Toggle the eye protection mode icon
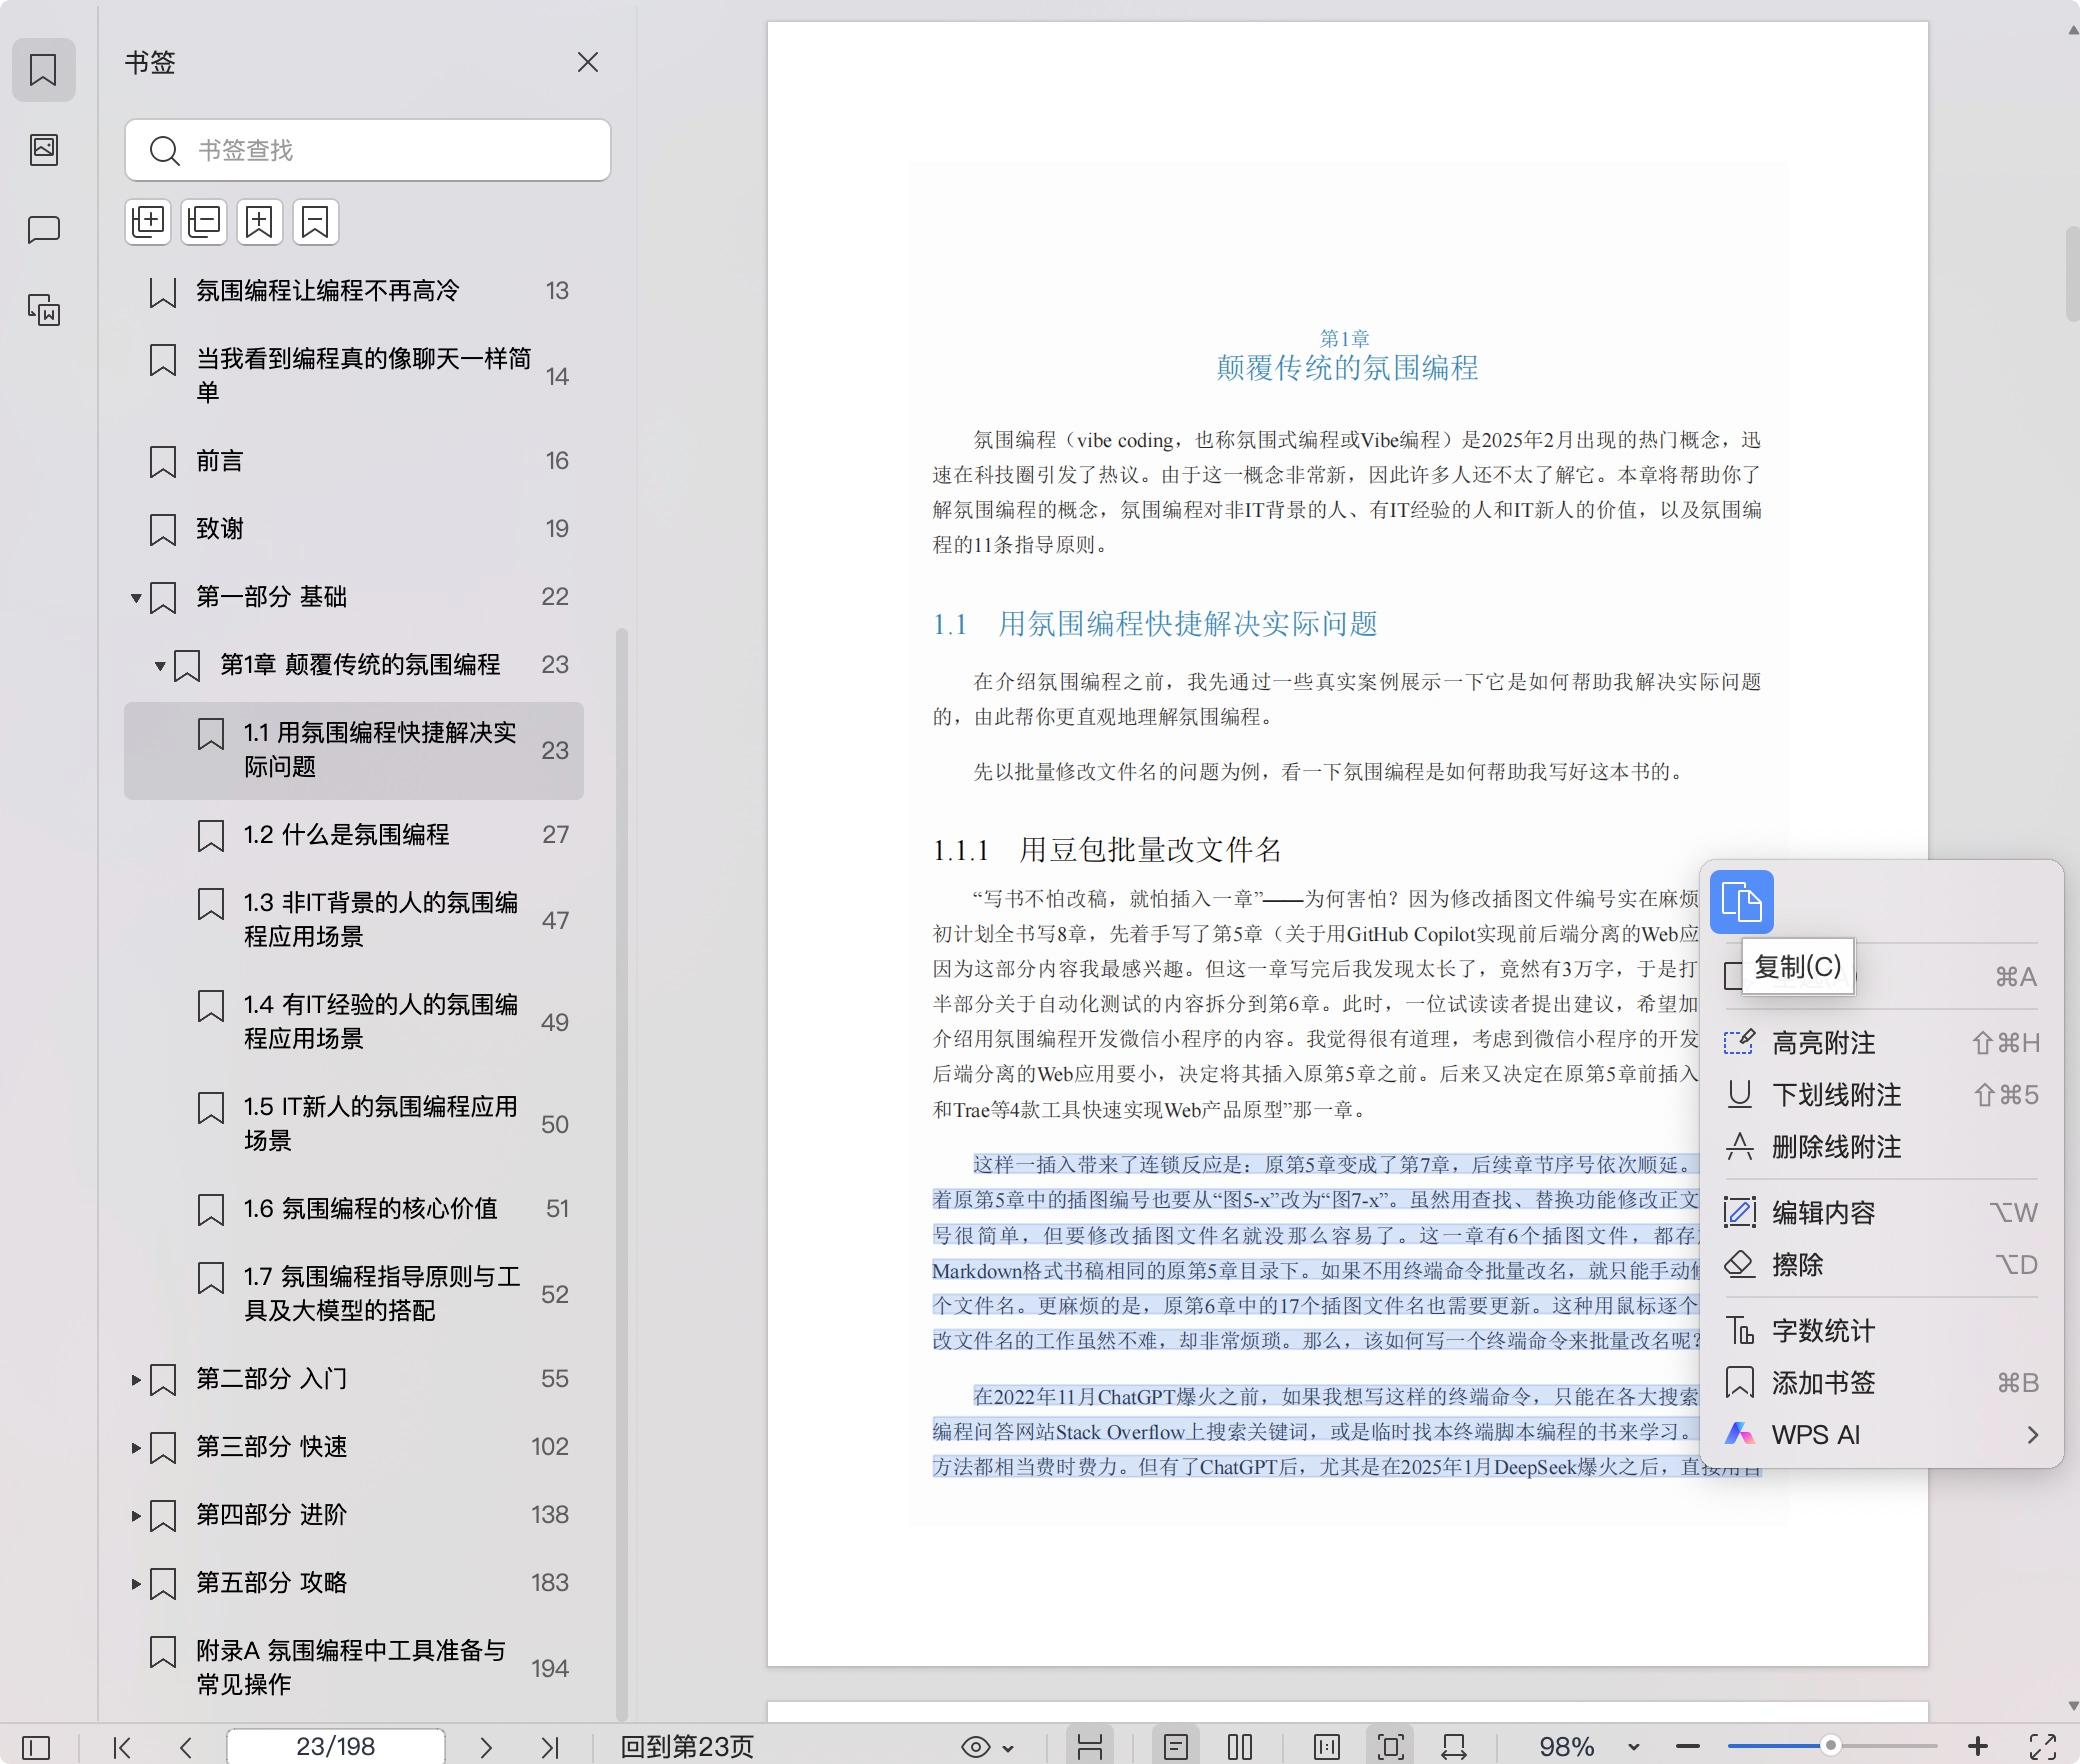The image size is (2080, 1764). tap(976, 1747)
